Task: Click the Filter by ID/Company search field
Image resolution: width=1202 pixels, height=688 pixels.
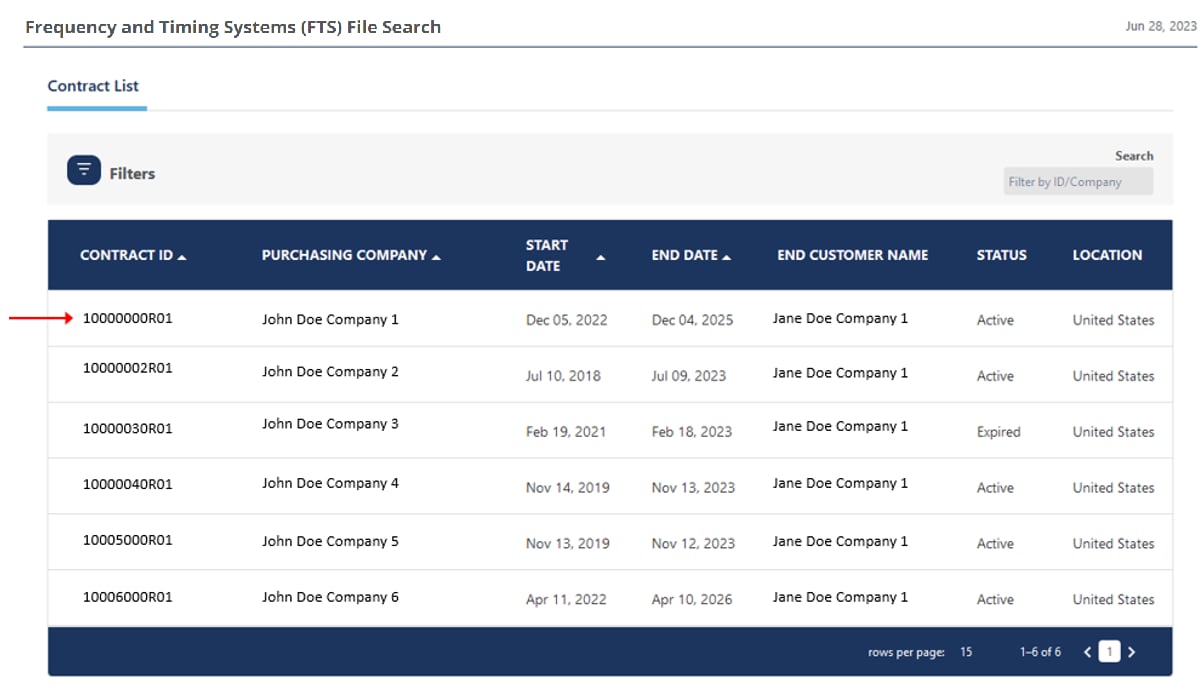Action: coord(1077,182)
